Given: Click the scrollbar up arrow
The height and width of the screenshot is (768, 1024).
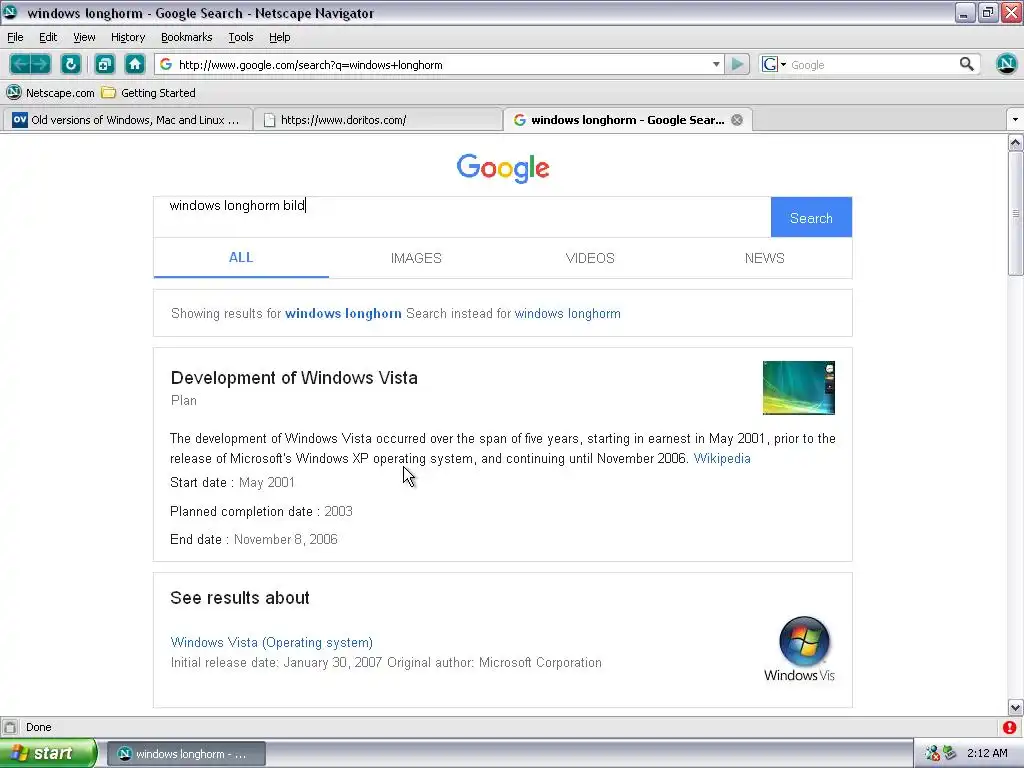Looking at the screenshot, I should coord(1015,142).
